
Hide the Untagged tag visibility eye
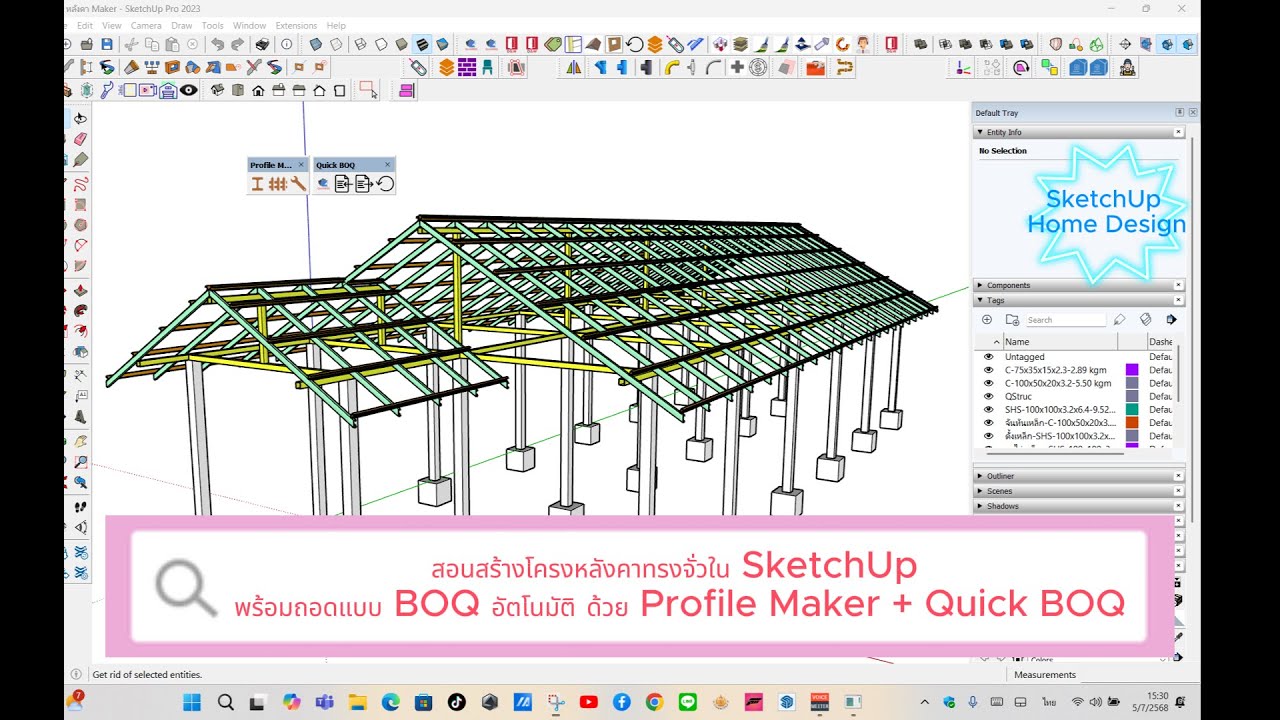click(x=988, y=357)
